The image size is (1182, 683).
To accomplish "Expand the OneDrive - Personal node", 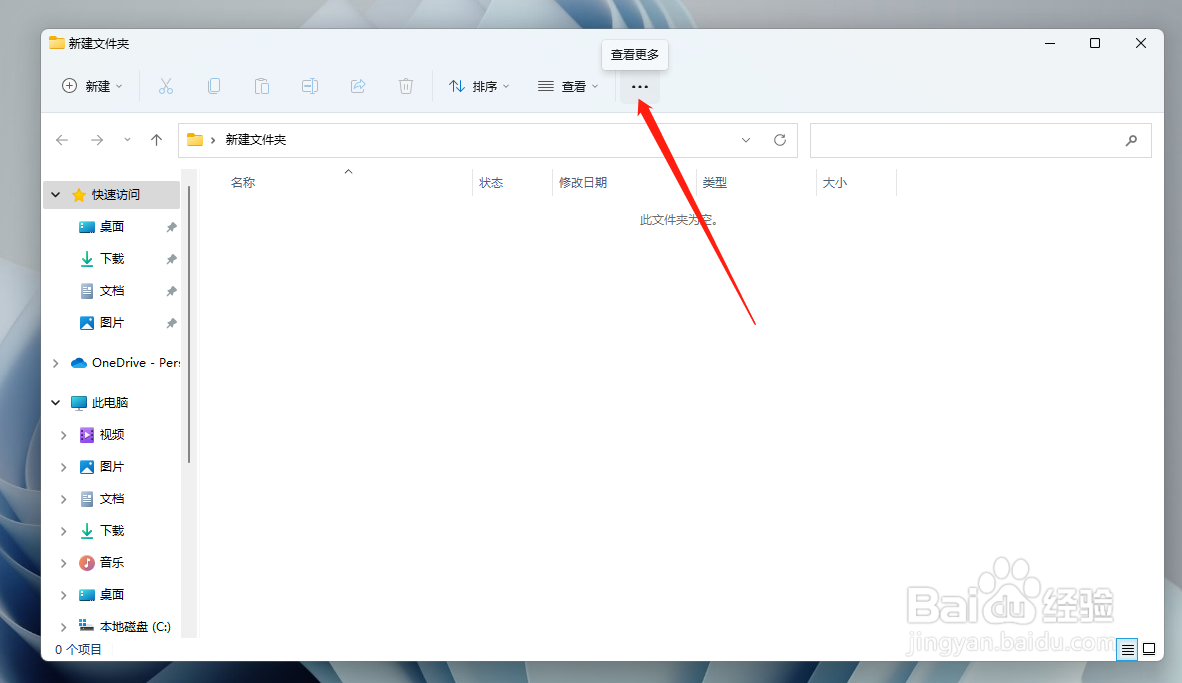I will (x=56, y=363).
